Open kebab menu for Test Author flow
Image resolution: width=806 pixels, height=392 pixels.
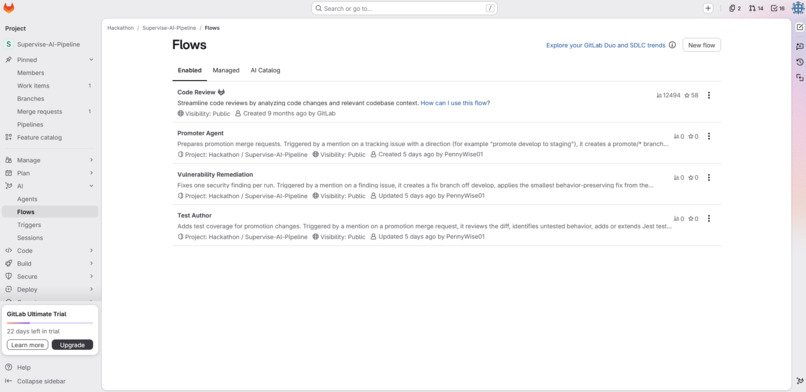[x=709, y=218]
